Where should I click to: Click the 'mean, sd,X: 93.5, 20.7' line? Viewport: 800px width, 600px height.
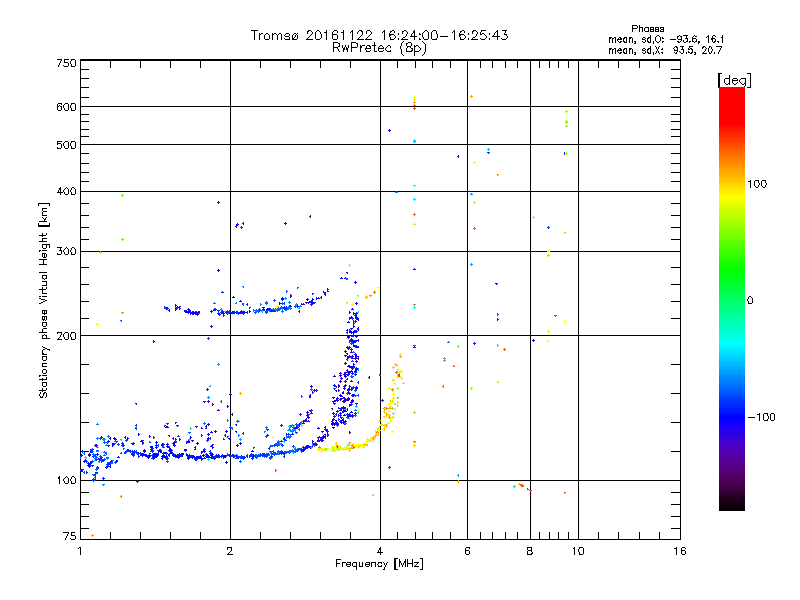[665, 50]
